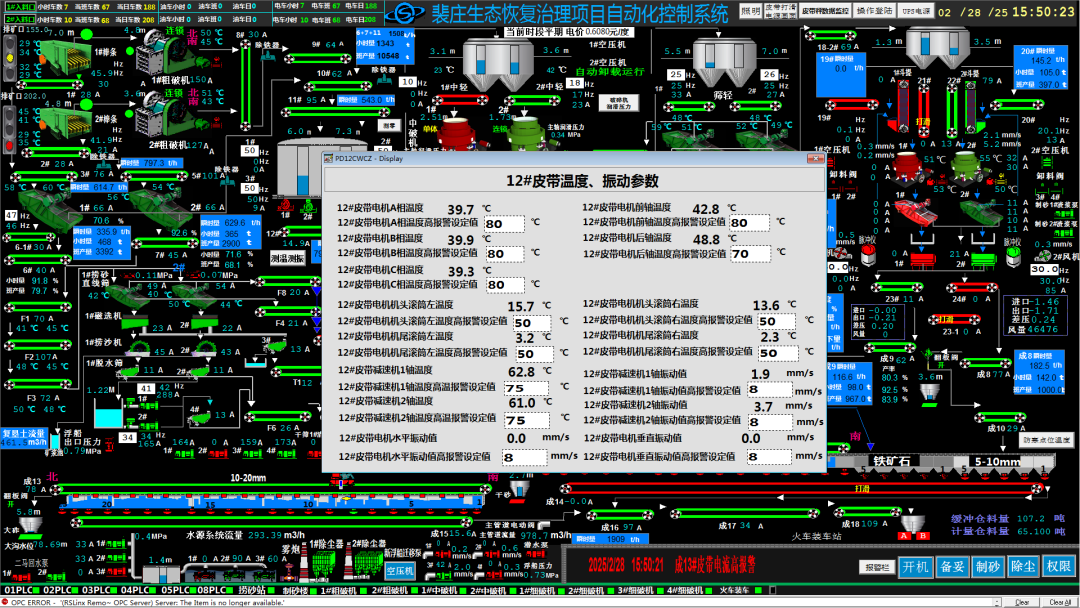The width and height of the screenshot is (1080, 608).
Task: Click the 1#入料口 selector box
Action: coord(18,6)
